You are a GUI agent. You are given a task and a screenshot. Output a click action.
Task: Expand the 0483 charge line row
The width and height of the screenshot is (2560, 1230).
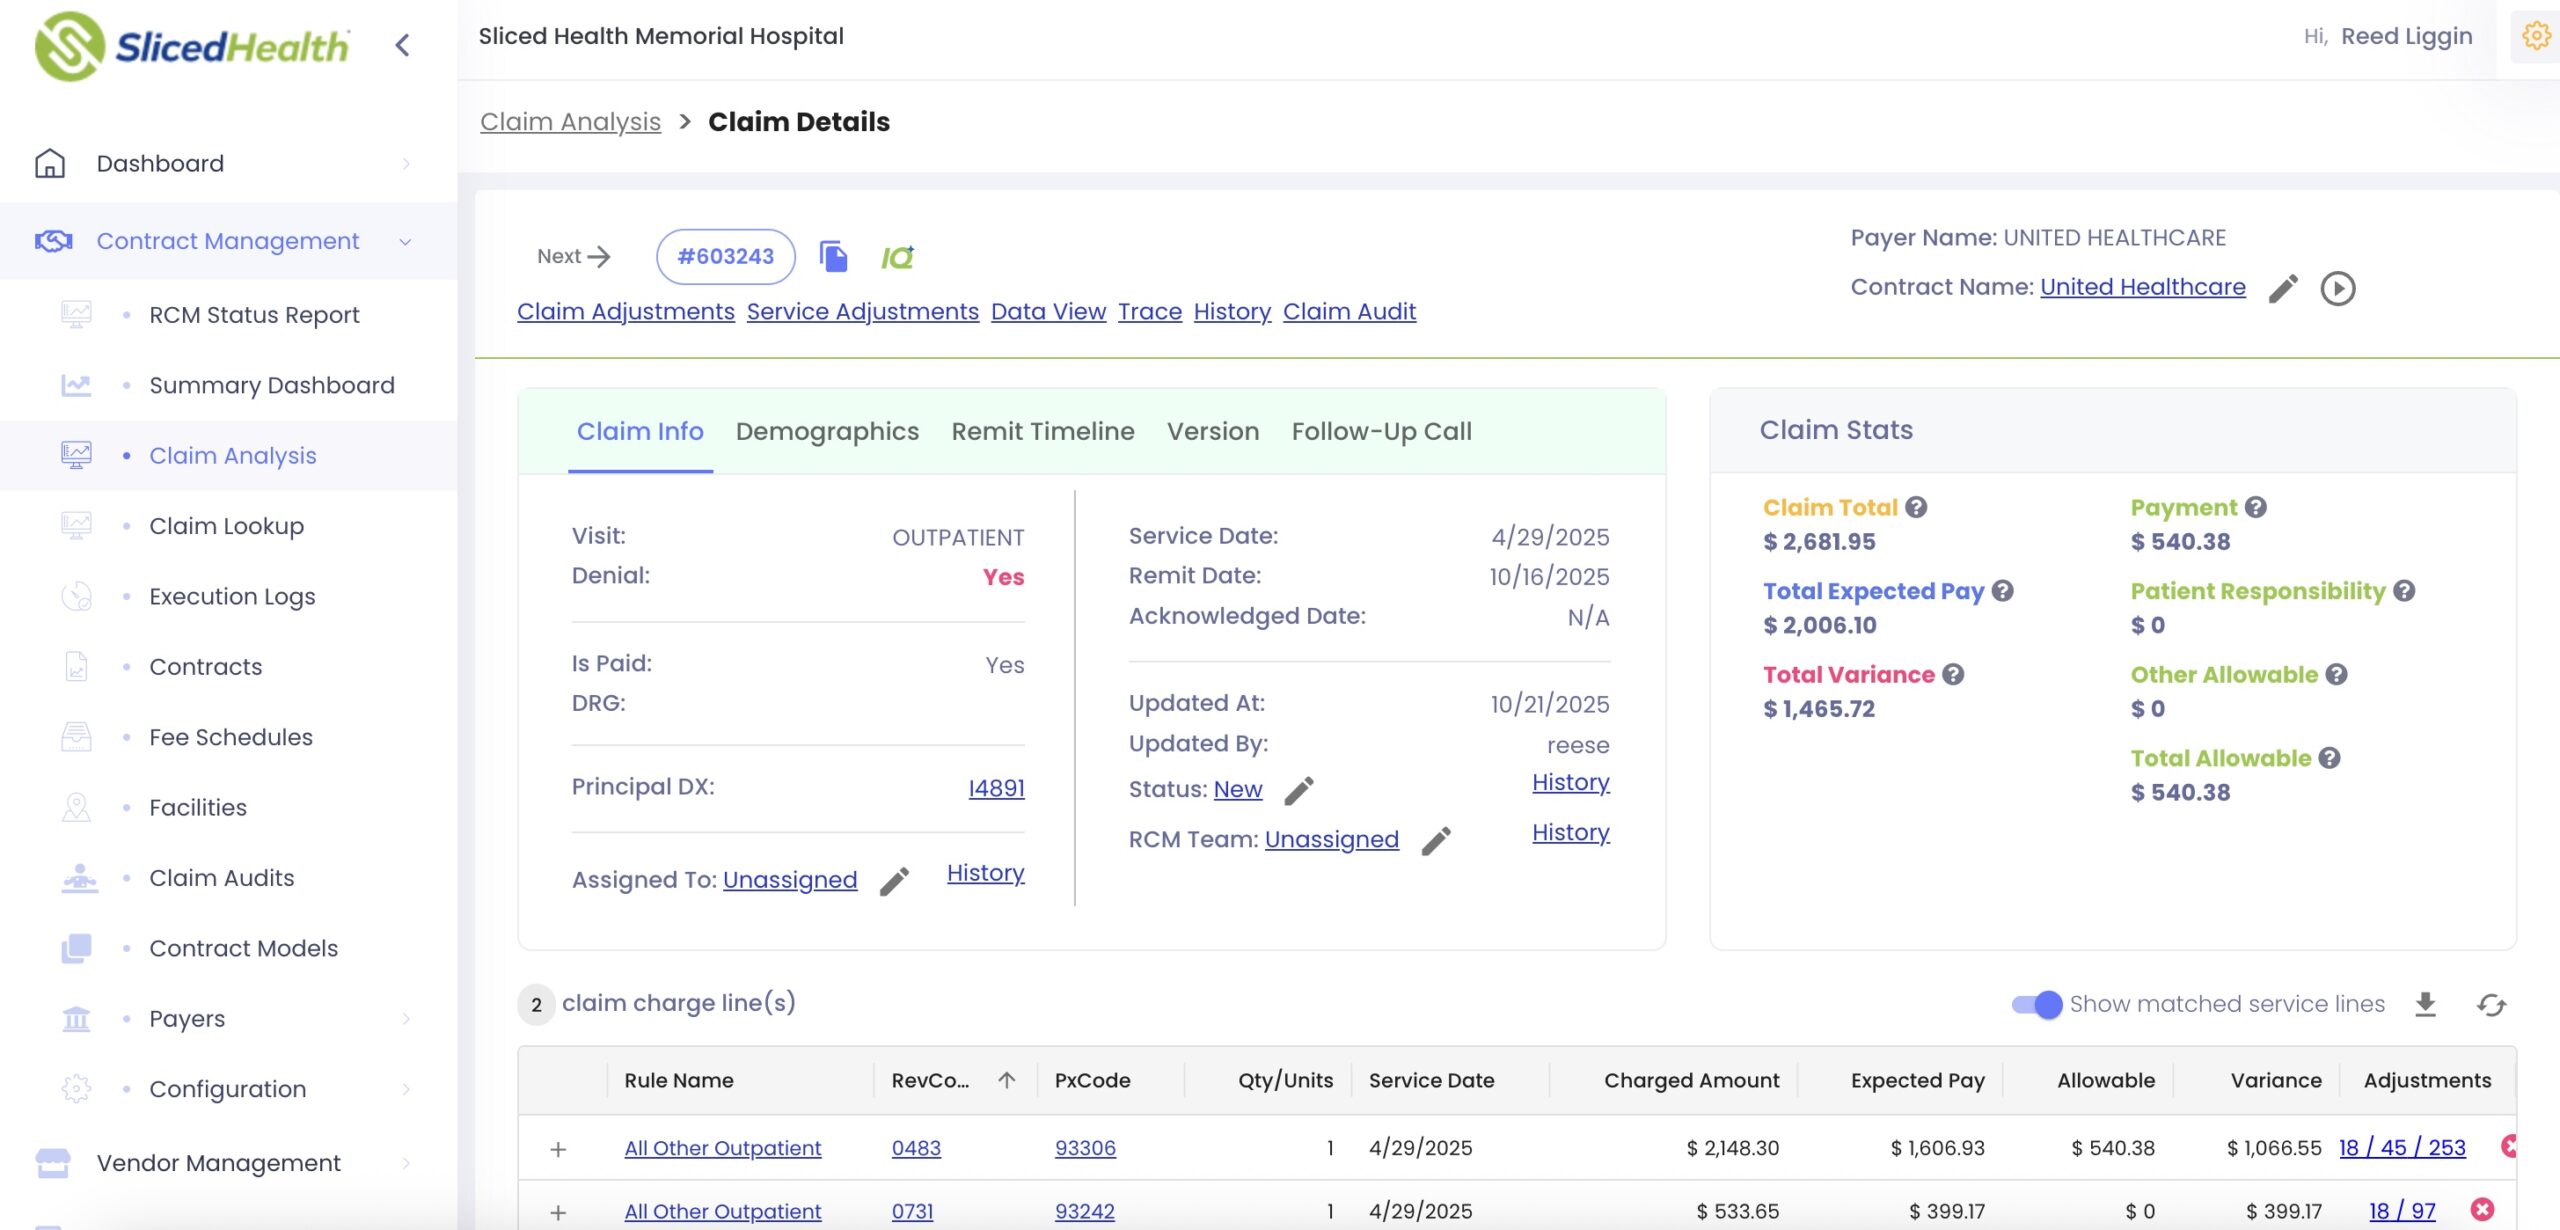tap(558, 1149)
